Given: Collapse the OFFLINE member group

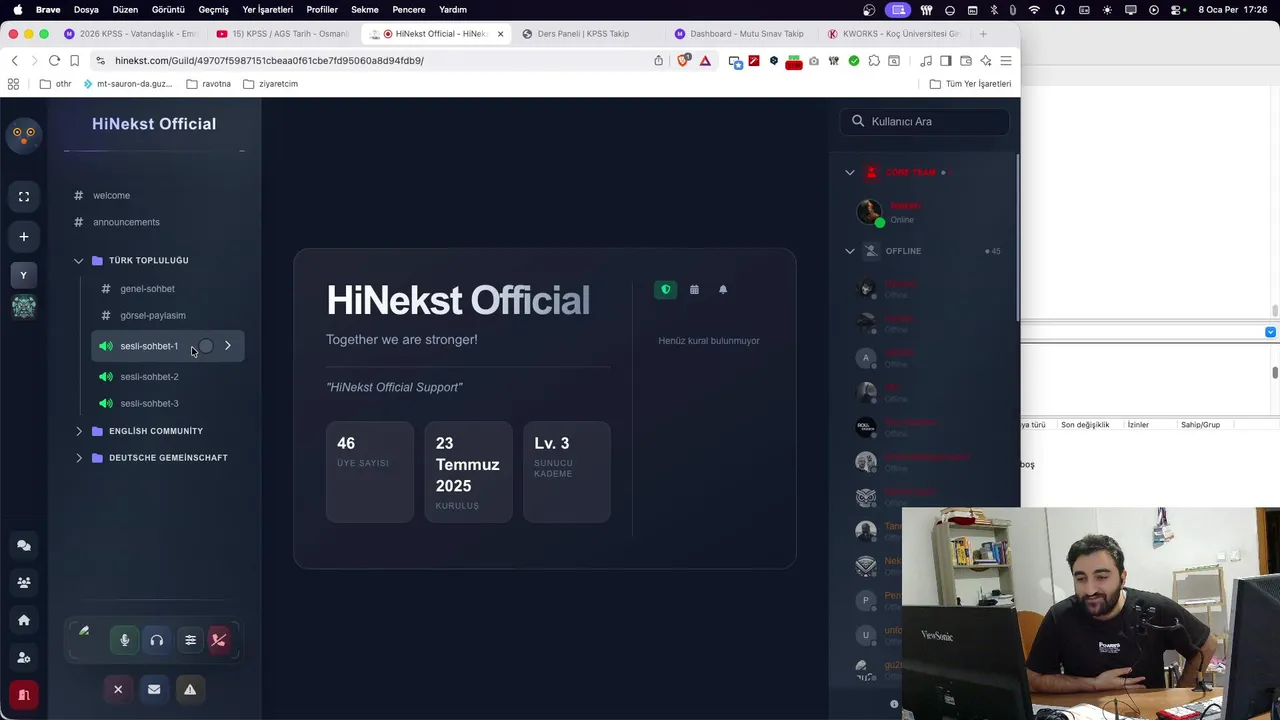Looking at the screenshot, I should 850,251.
